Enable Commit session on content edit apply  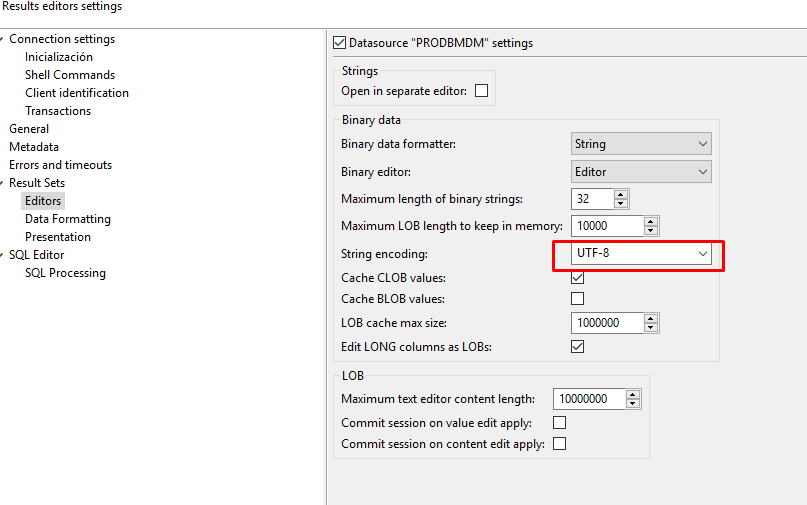tap(559, 444)
